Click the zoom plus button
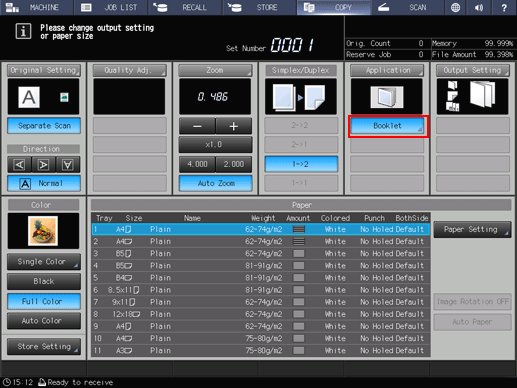Image resolution: width=517 pixels, height=388 pixels. 234,126
